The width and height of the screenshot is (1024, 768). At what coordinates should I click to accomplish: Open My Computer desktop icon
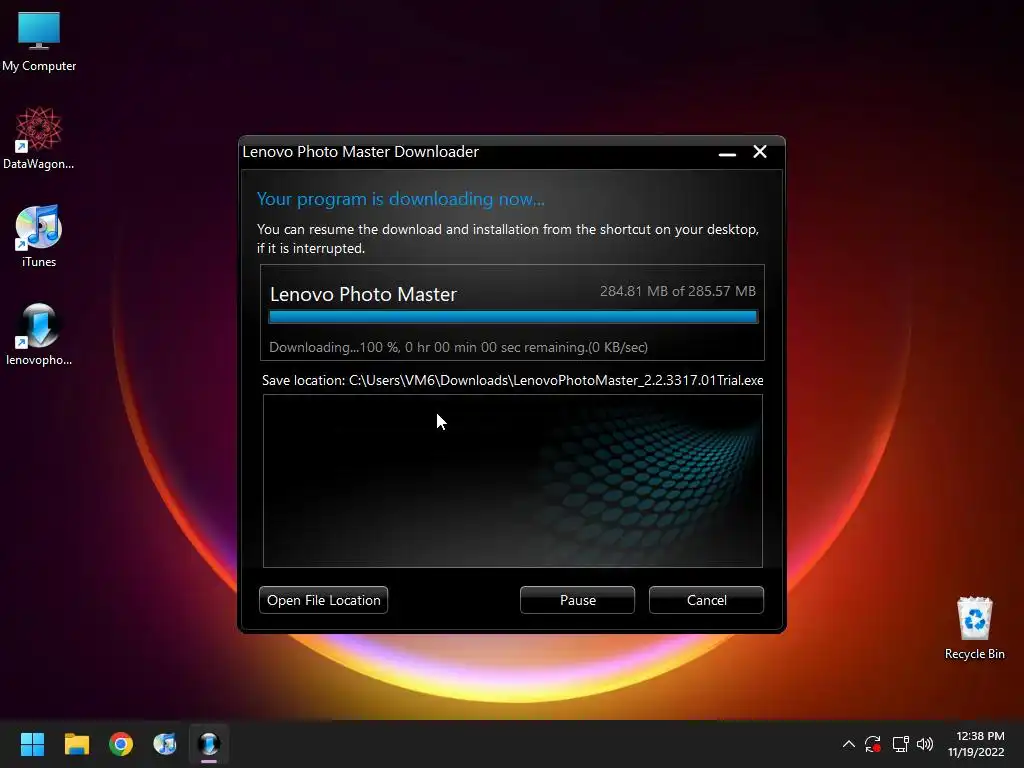point(39,42)
